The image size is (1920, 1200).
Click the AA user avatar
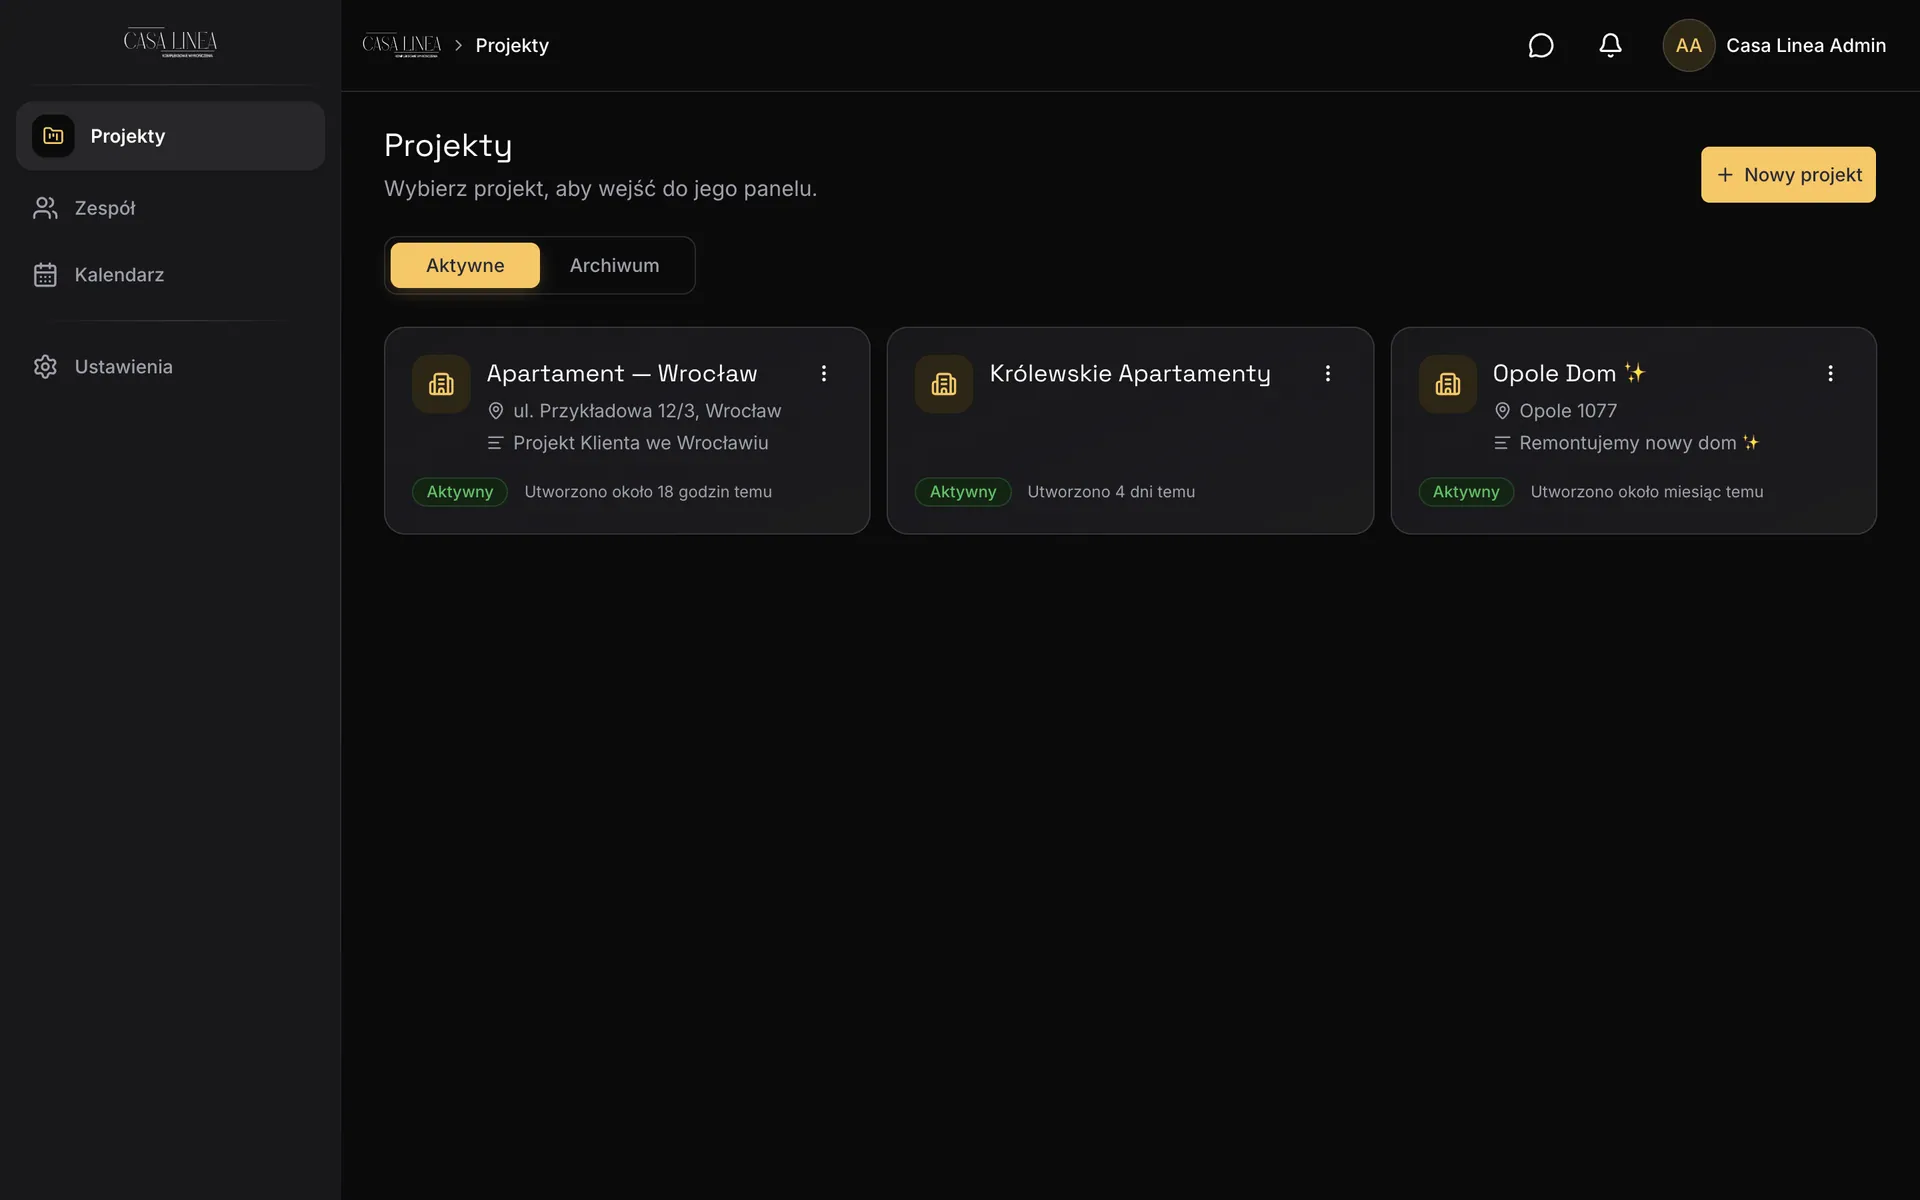(1688, 46)
